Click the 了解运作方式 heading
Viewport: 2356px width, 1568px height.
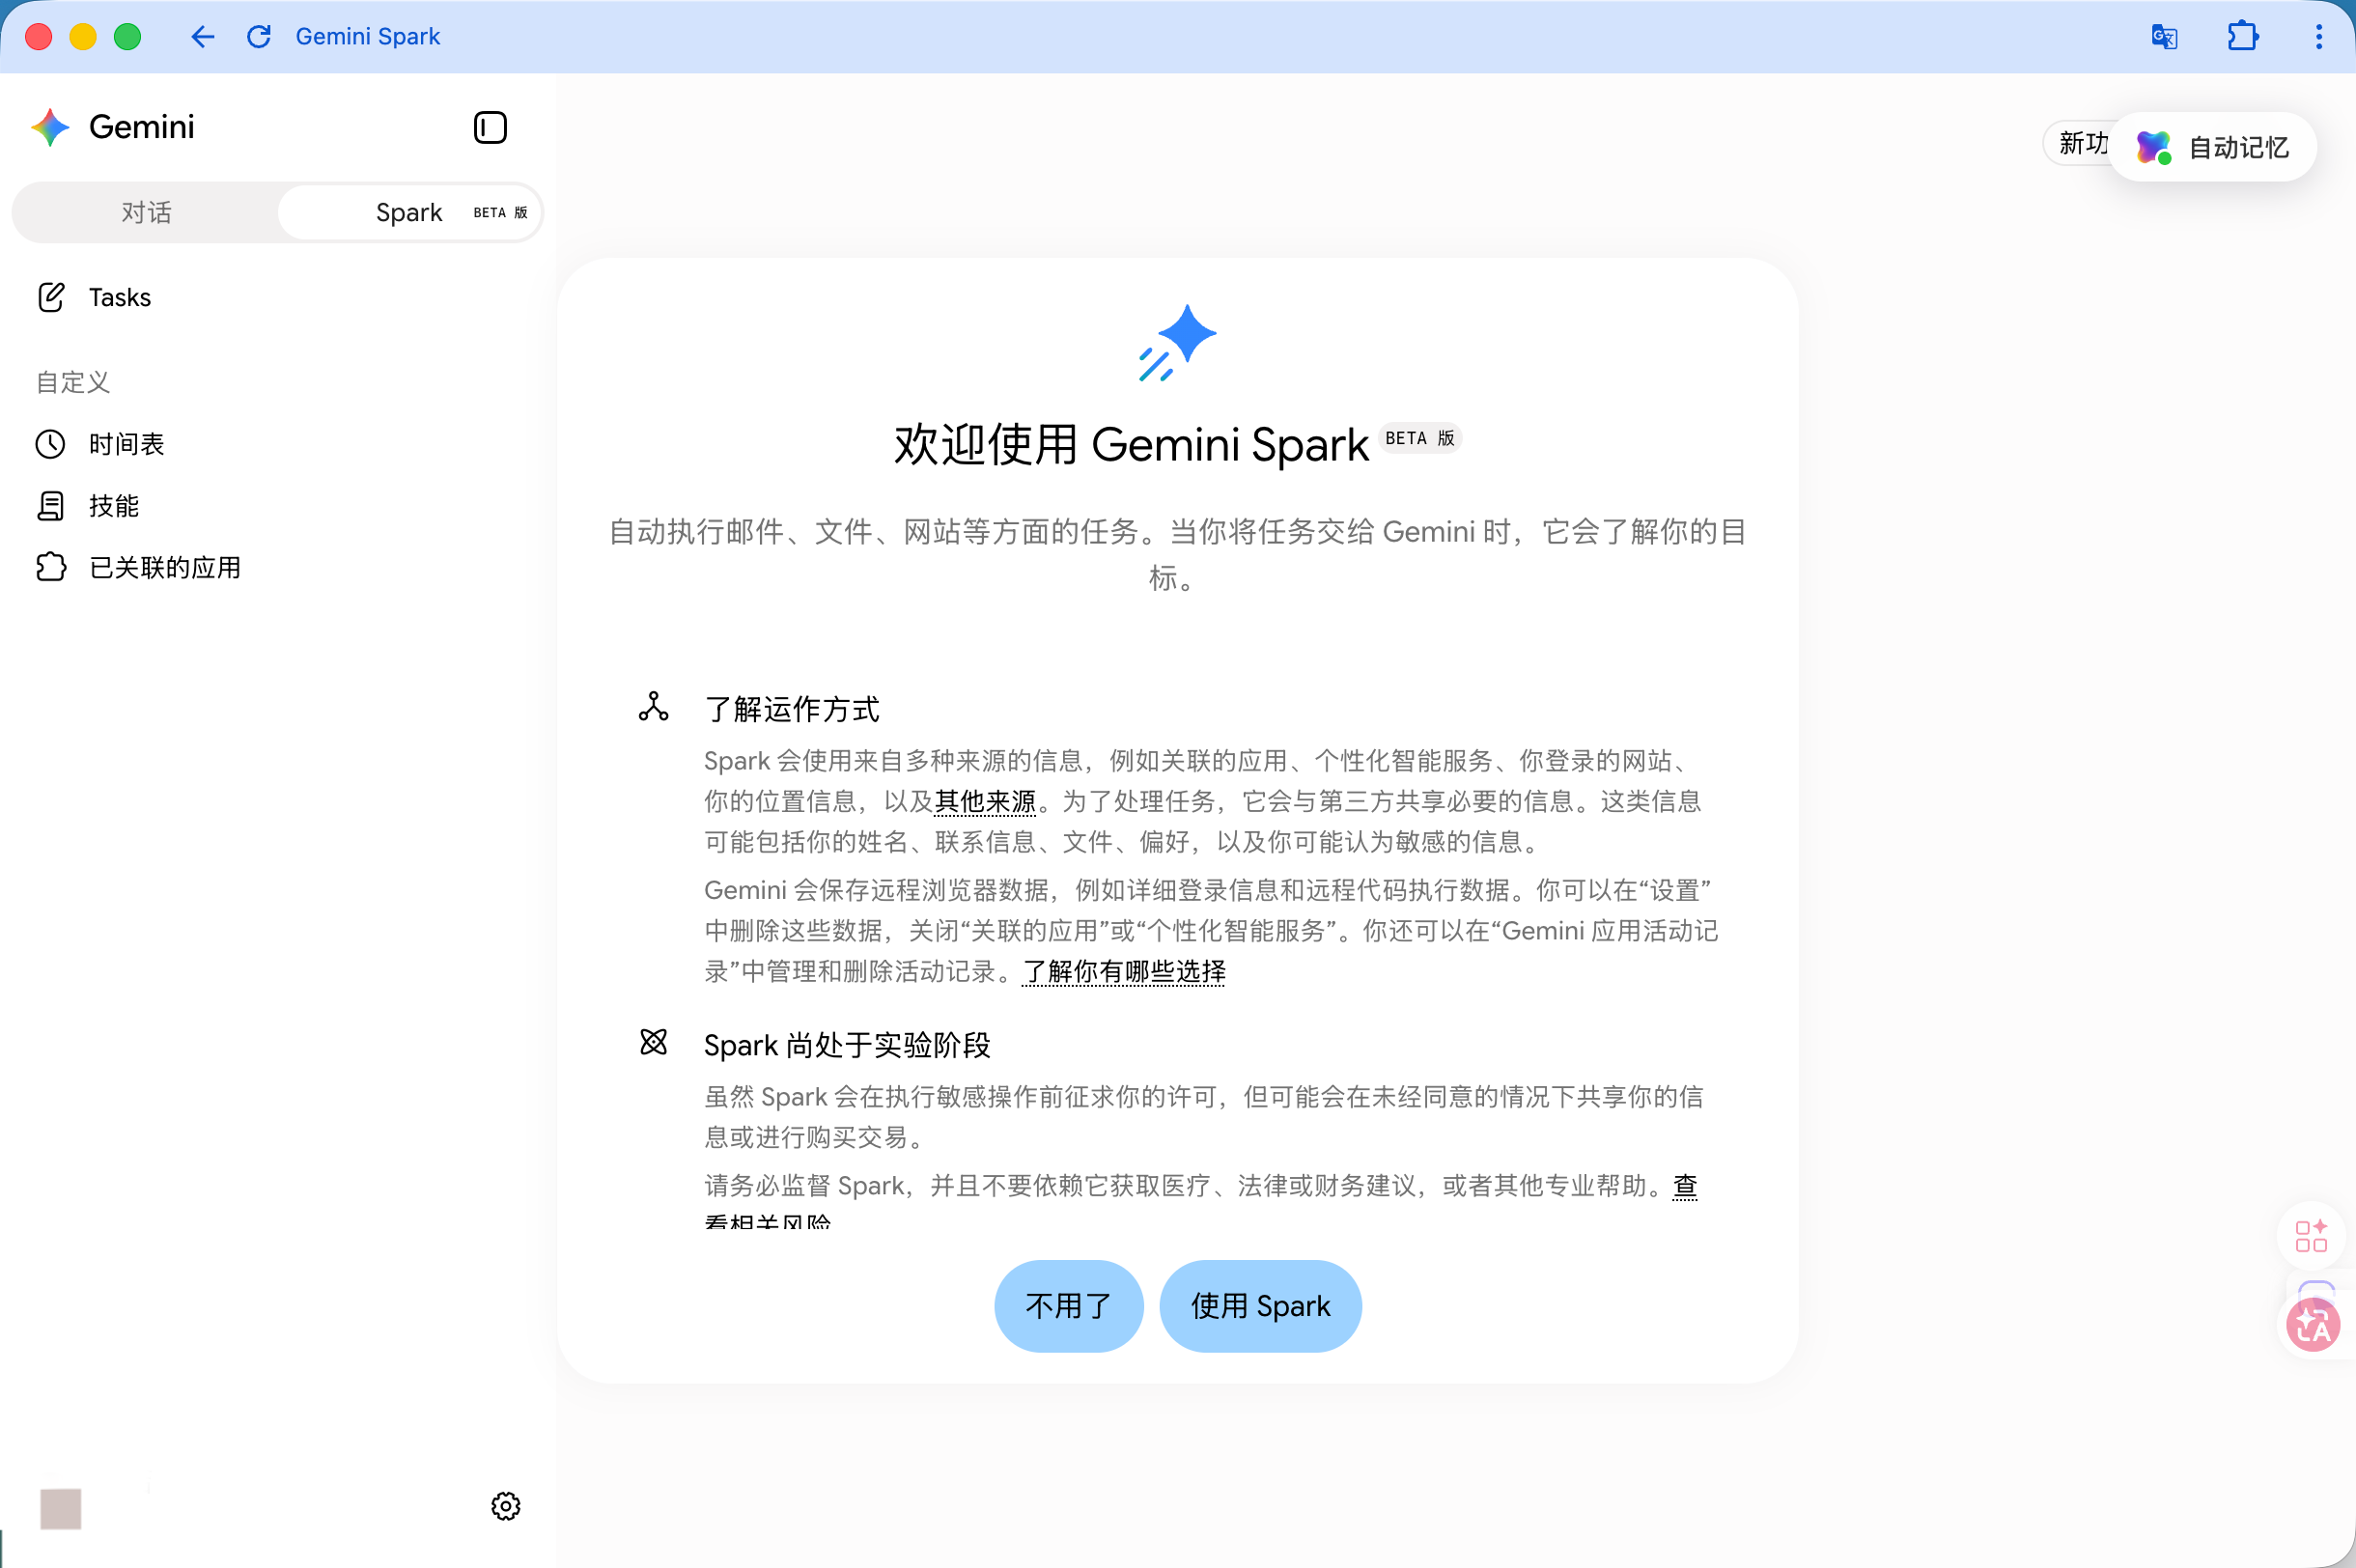792,709
